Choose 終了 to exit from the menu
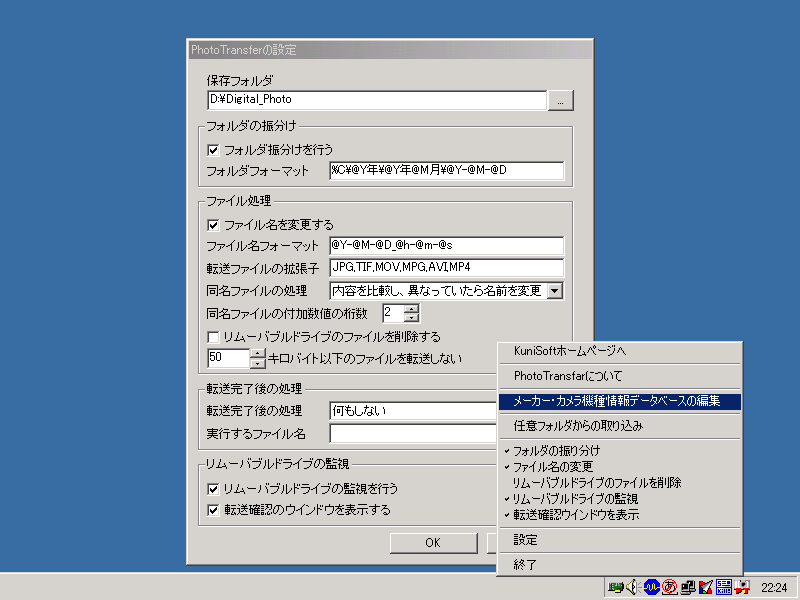The width and height of the screenshot is (800, 600). coord(620,565)
